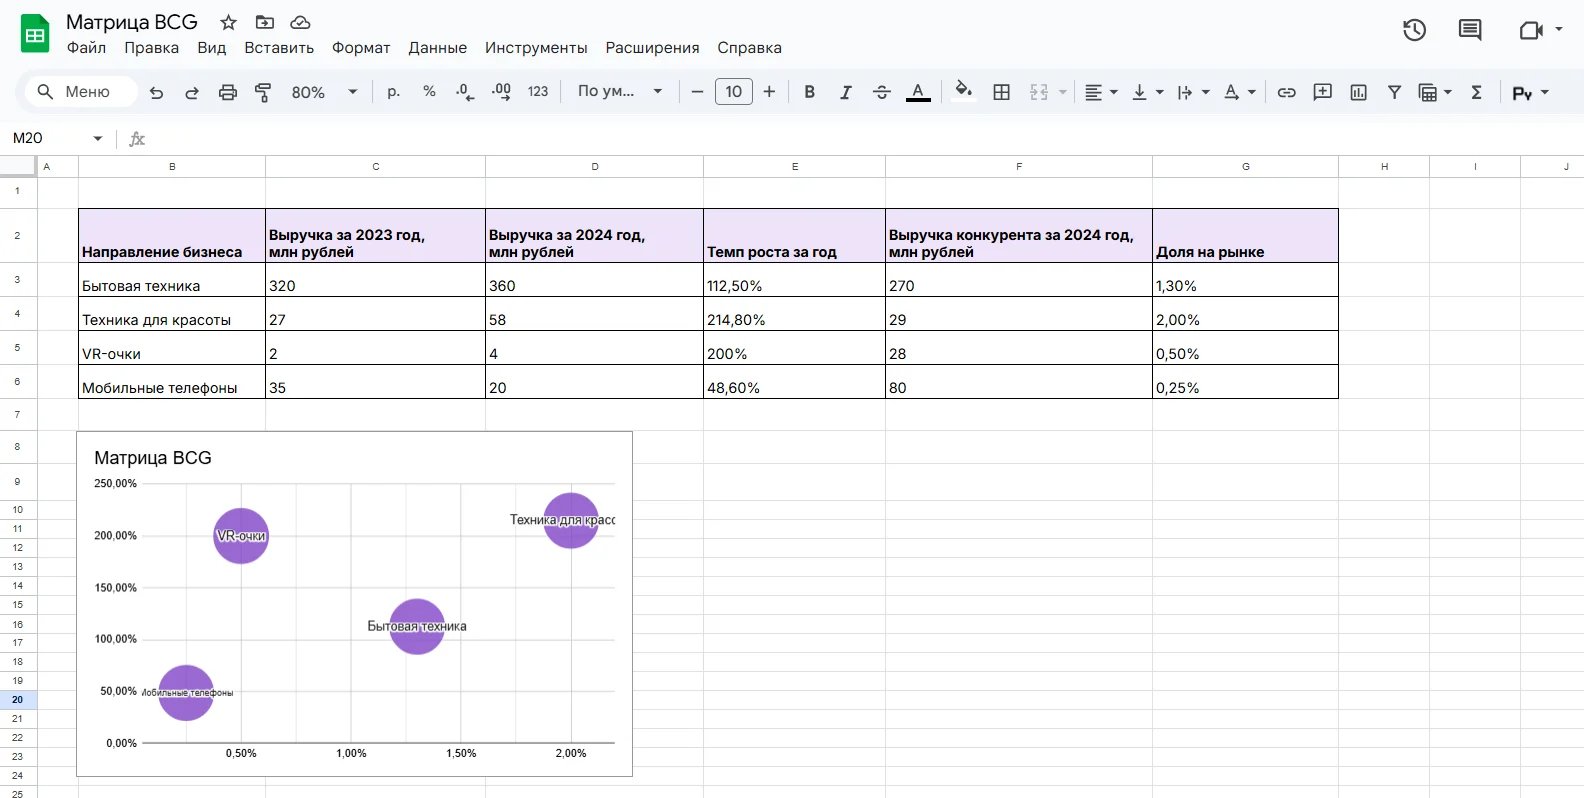
Task: Select the paint format roller tool
Action: tap(263, 92)
